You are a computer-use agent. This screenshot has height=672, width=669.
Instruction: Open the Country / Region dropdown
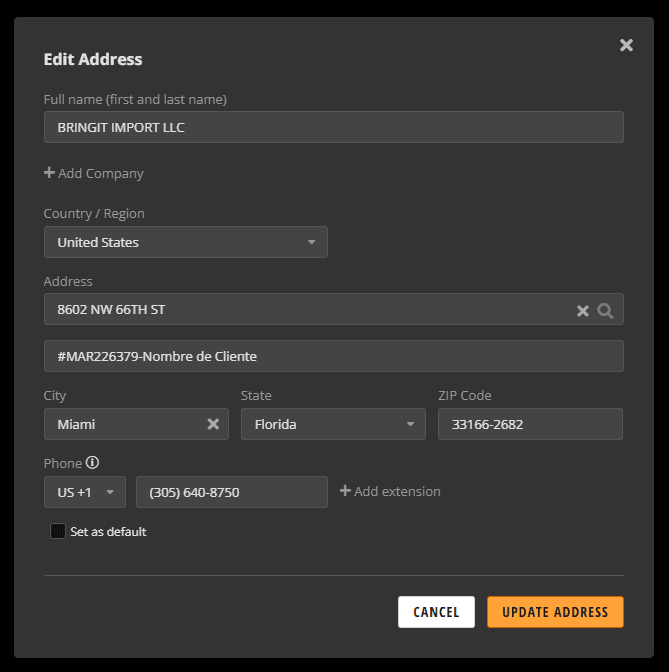coord(186,242)
